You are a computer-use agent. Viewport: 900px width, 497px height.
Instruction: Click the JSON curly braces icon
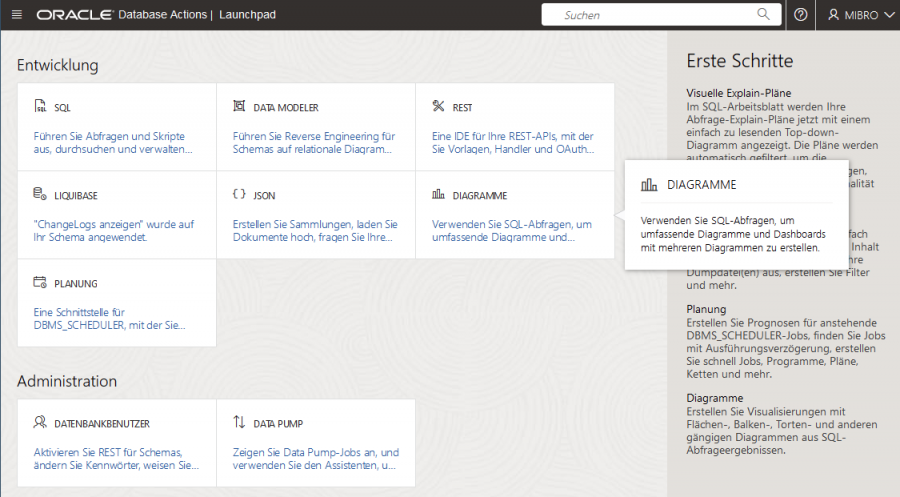239,194
